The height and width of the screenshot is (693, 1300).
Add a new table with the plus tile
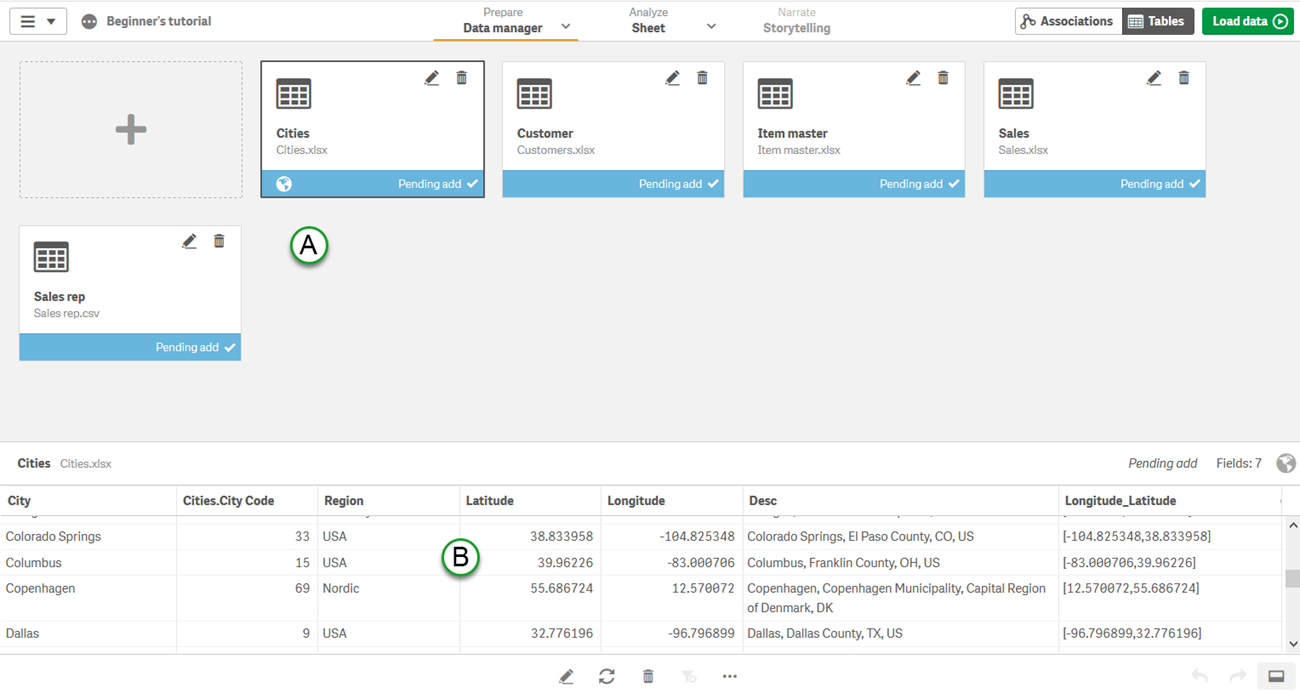click(x=130, y=129)
